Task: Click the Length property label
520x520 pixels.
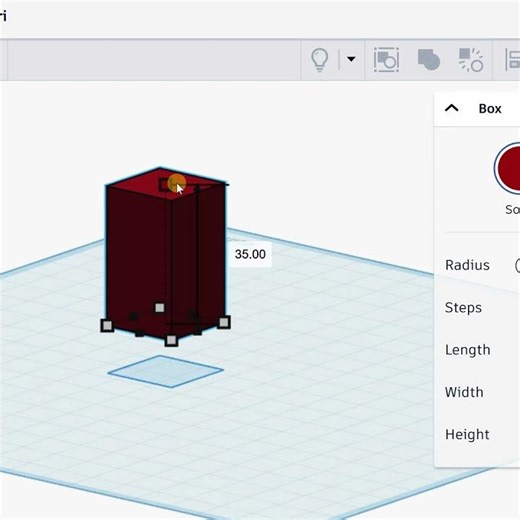Action: pos(468,350)
